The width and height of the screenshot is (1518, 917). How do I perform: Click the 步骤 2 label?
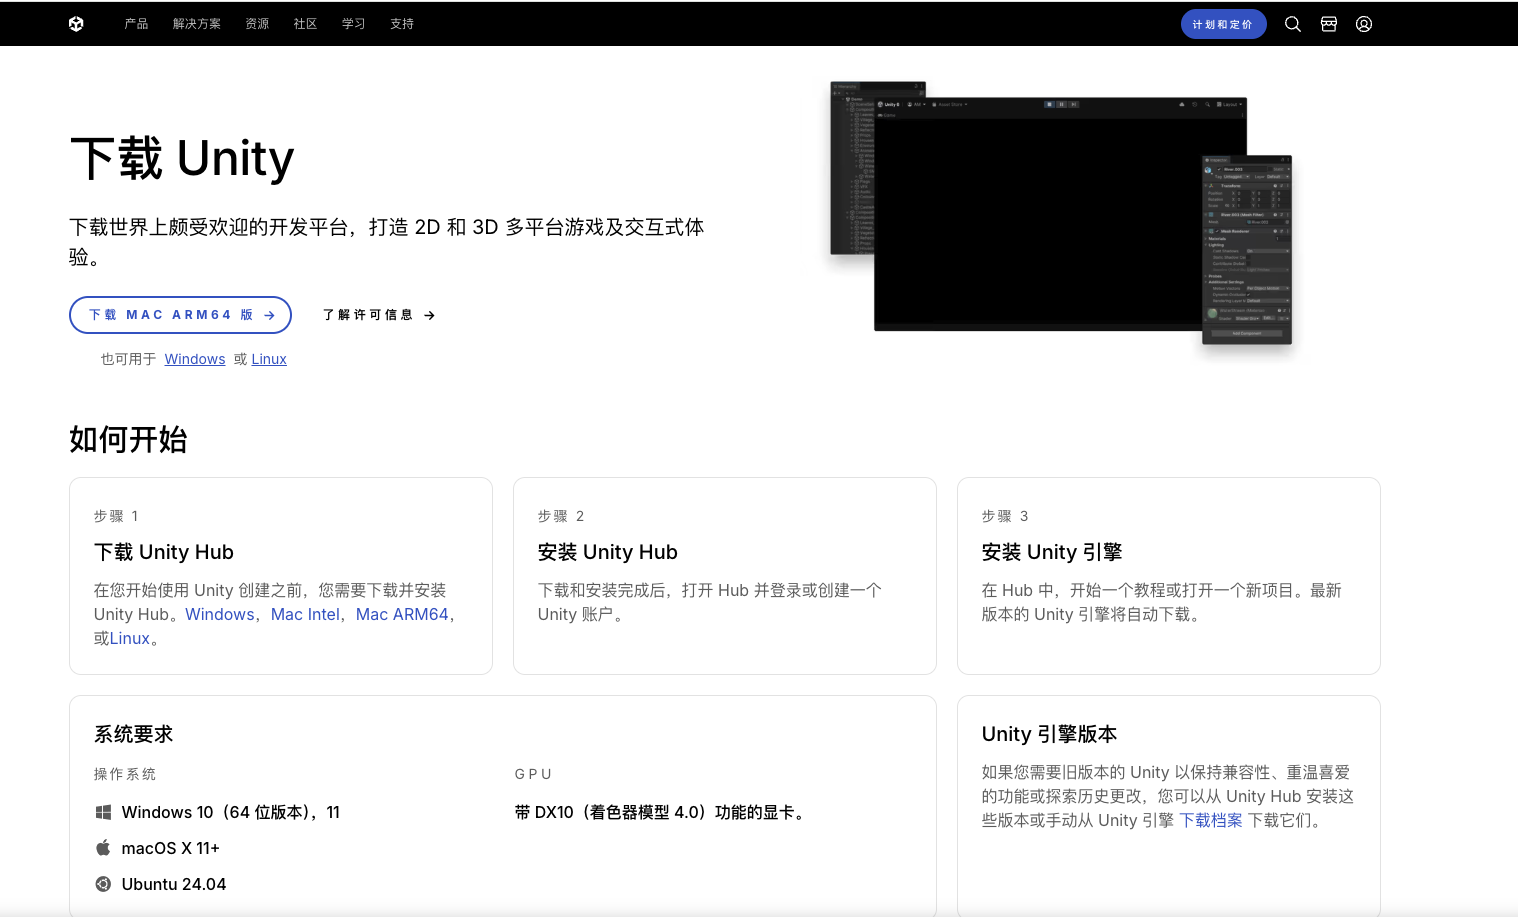click(561, 516)
